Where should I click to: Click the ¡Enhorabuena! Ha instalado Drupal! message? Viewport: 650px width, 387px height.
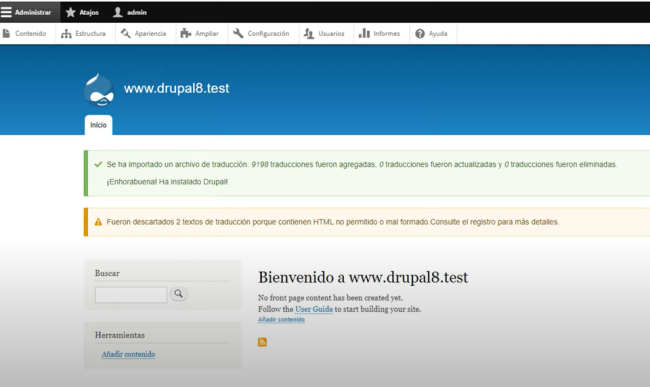[x=167, y=181]
